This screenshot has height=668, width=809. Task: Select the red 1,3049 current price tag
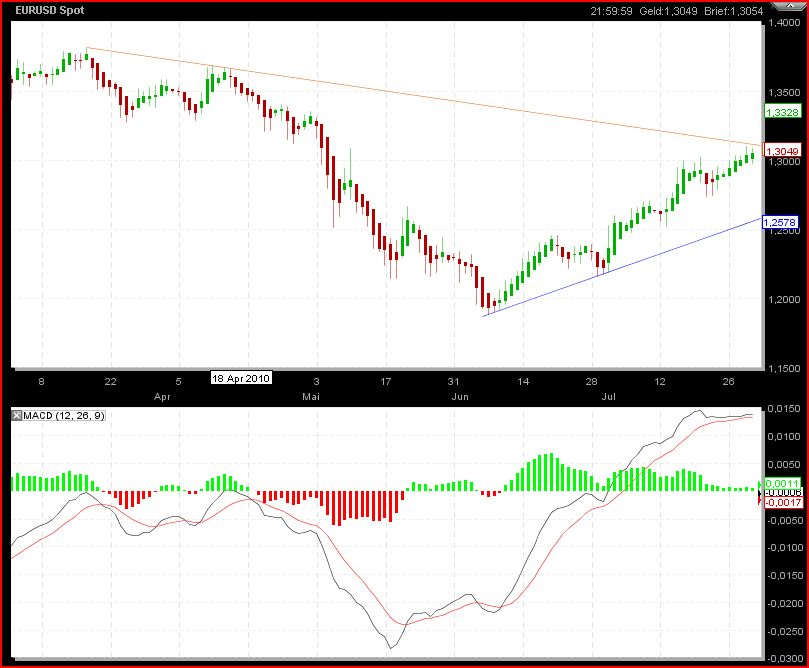(x=779, y=150)
